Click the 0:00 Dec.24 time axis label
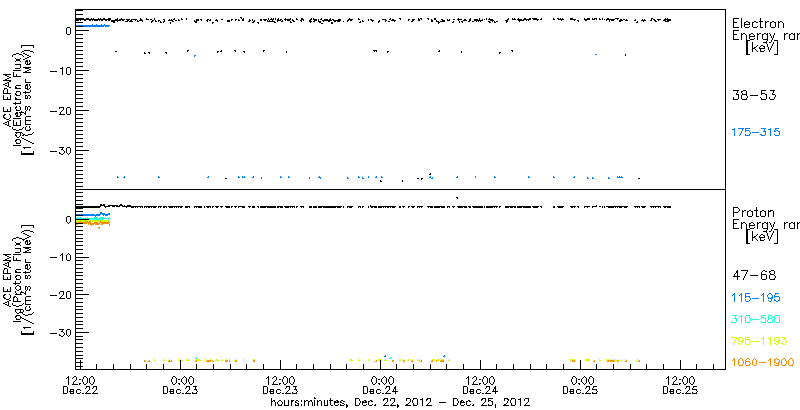Viewport: 800px width, 410px height. [x=382, y=386]
